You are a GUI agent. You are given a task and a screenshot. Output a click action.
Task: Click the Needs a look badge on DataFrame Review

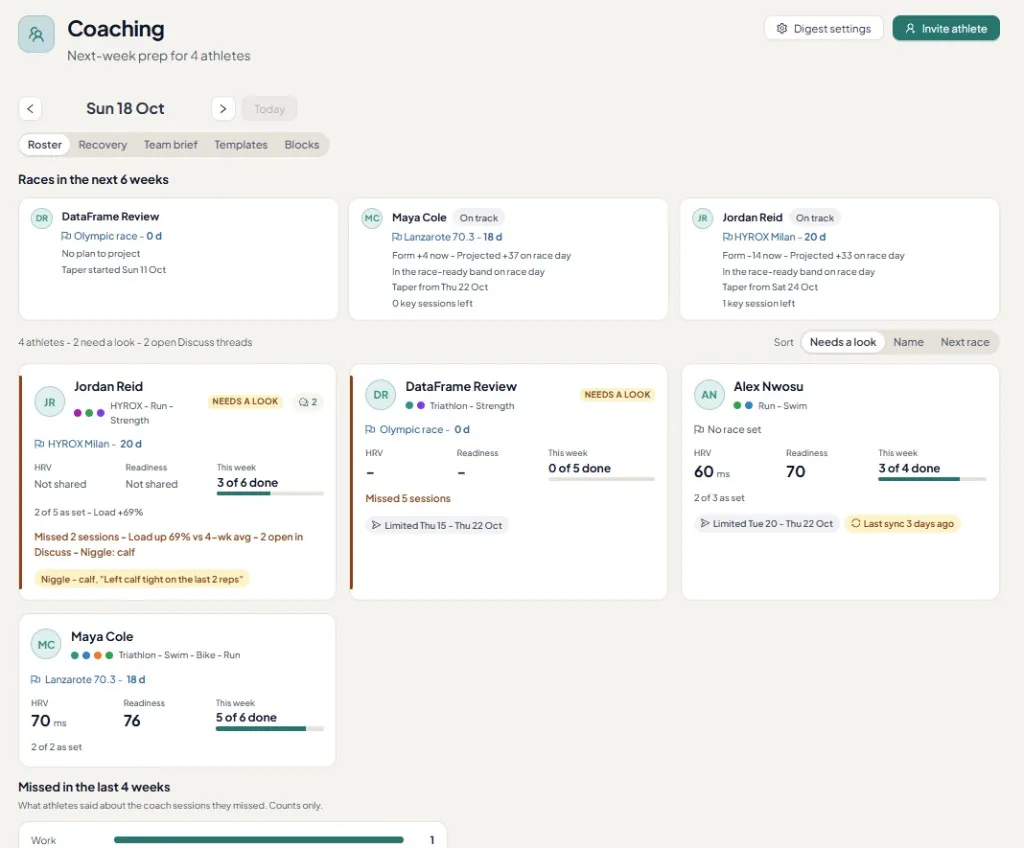pos(617,395)
